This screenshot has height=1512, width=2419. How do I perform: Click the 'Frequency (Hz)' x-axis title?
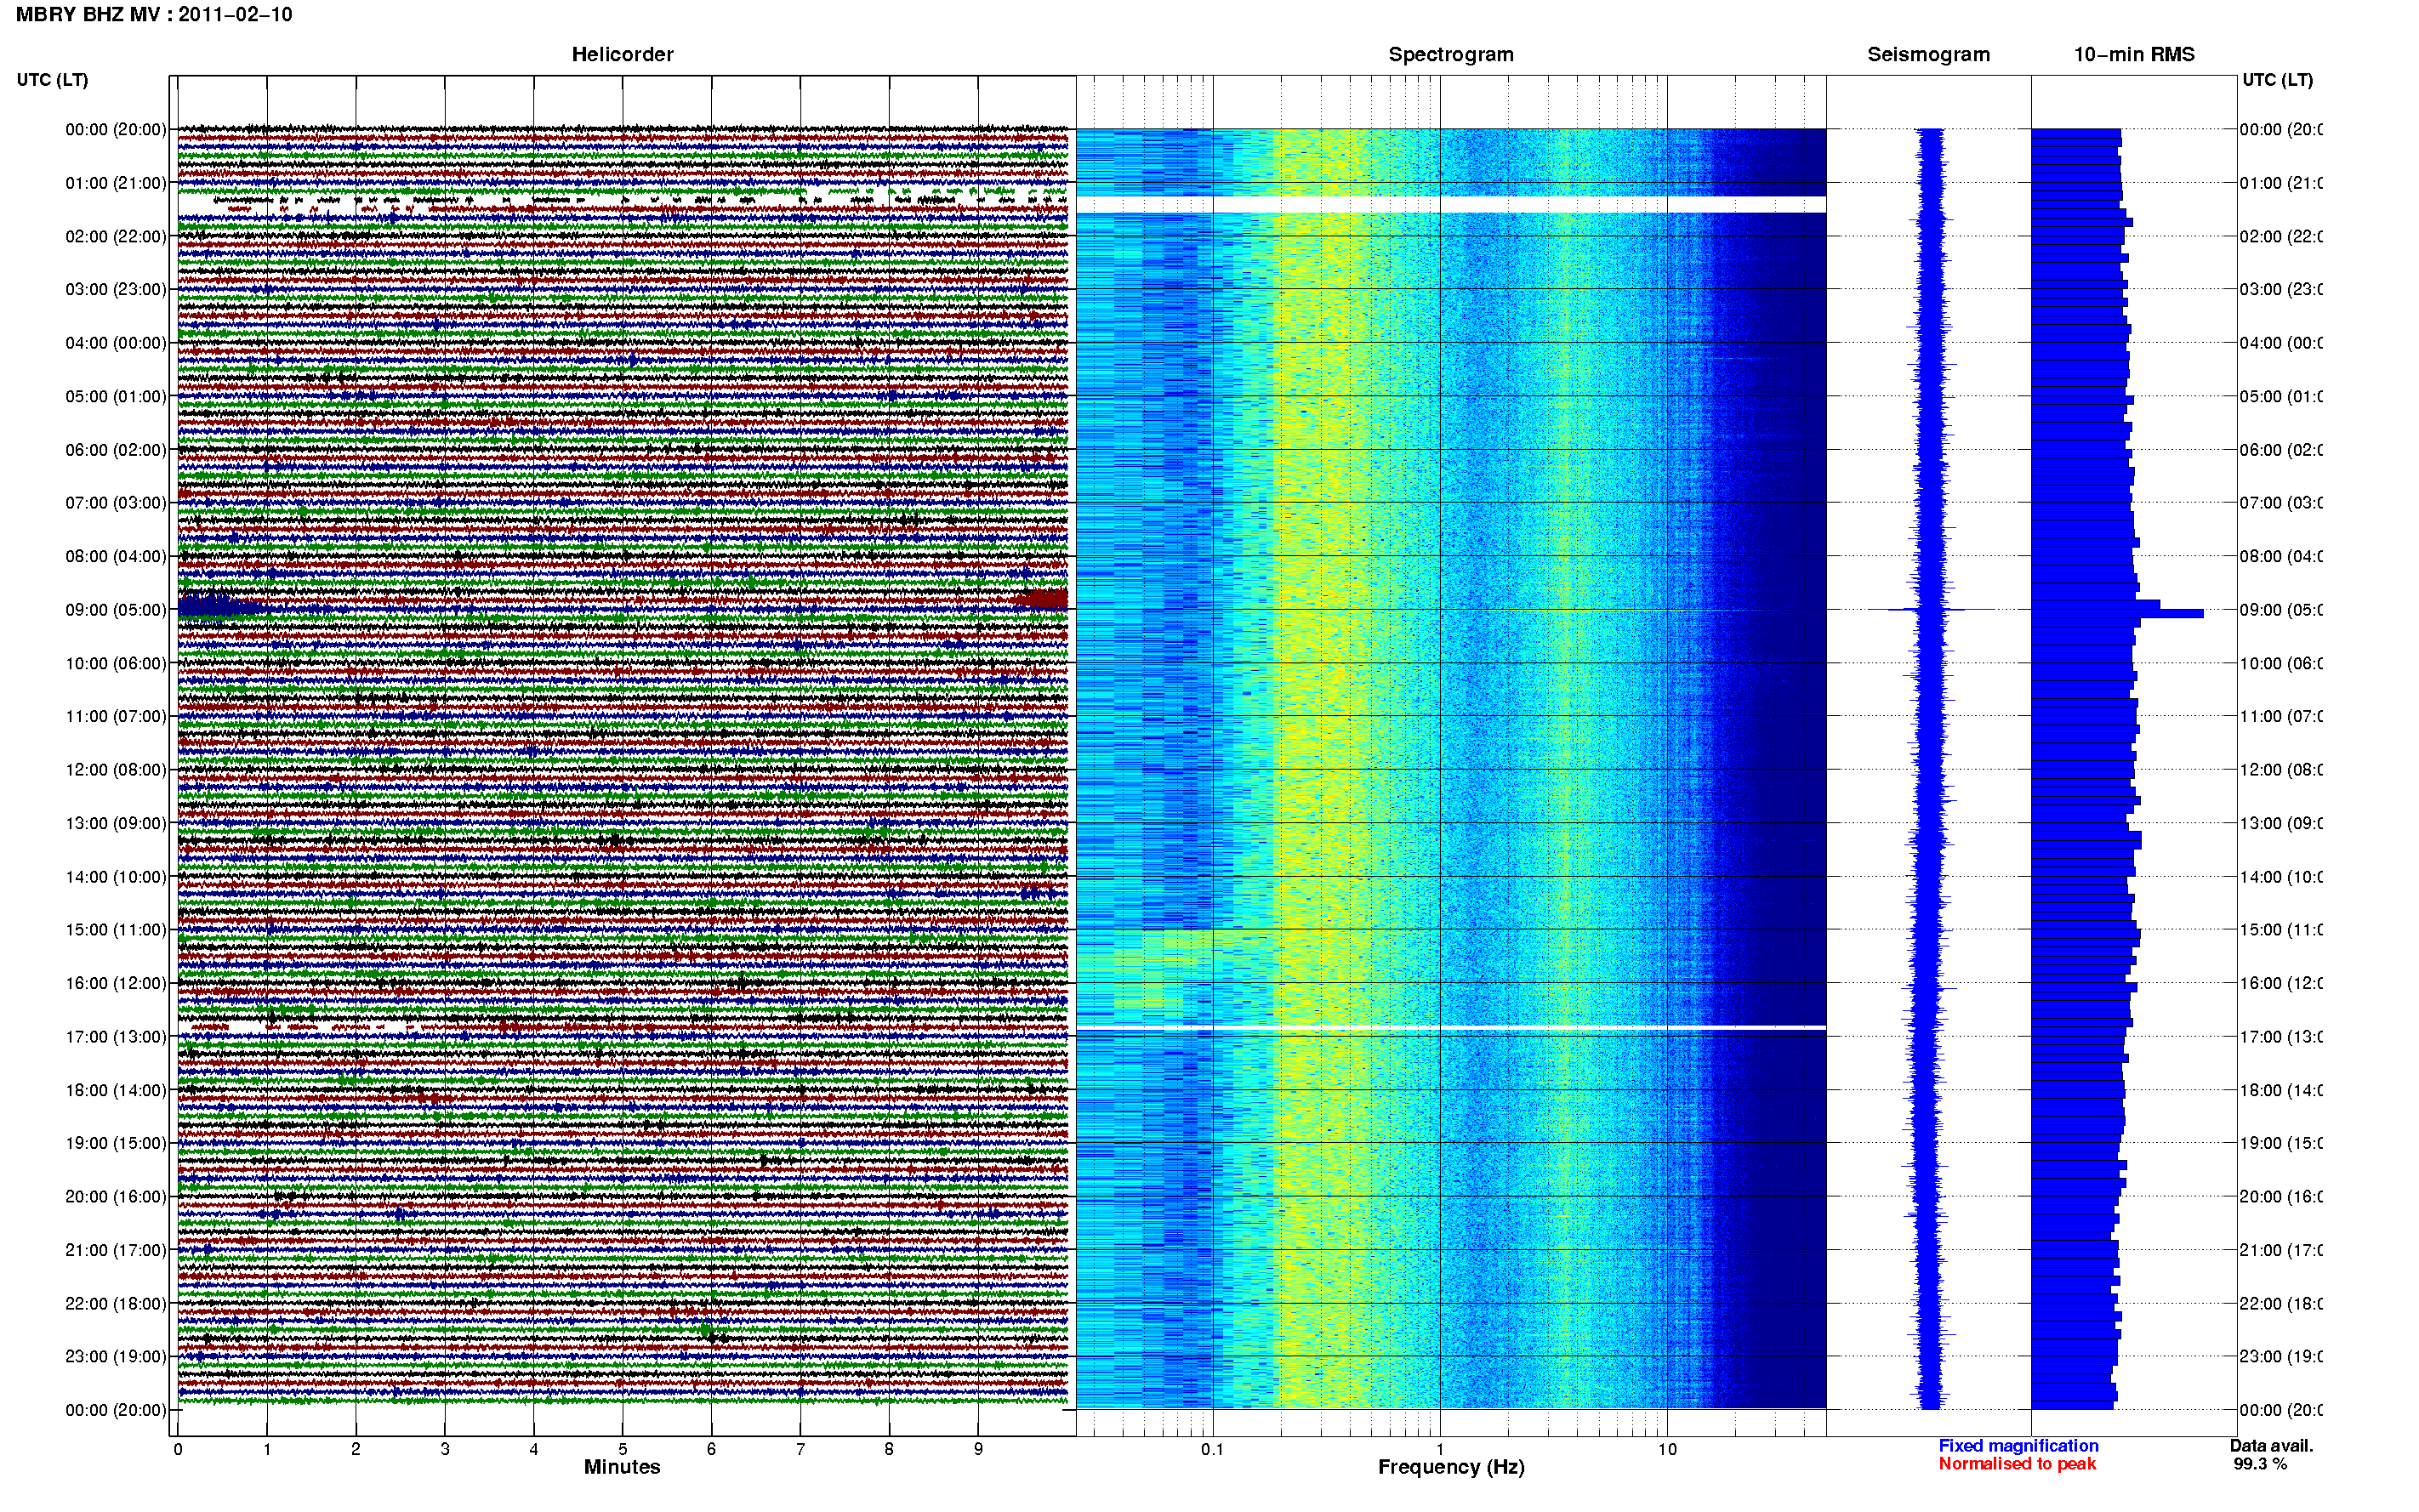1451,1468
